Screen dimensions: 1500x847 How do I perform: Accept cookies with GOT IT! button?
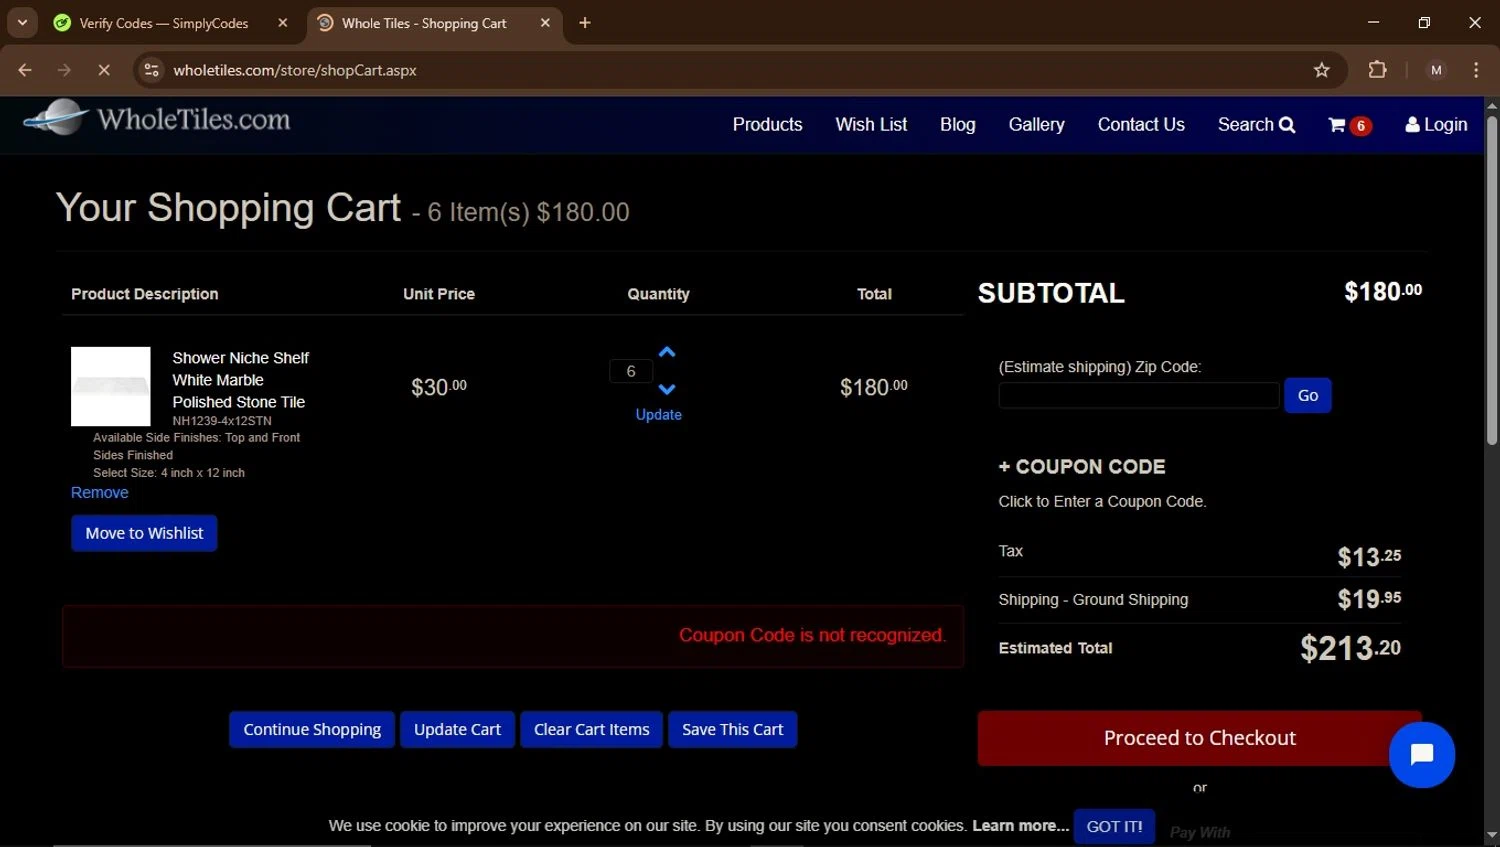tap(1114, 826)
